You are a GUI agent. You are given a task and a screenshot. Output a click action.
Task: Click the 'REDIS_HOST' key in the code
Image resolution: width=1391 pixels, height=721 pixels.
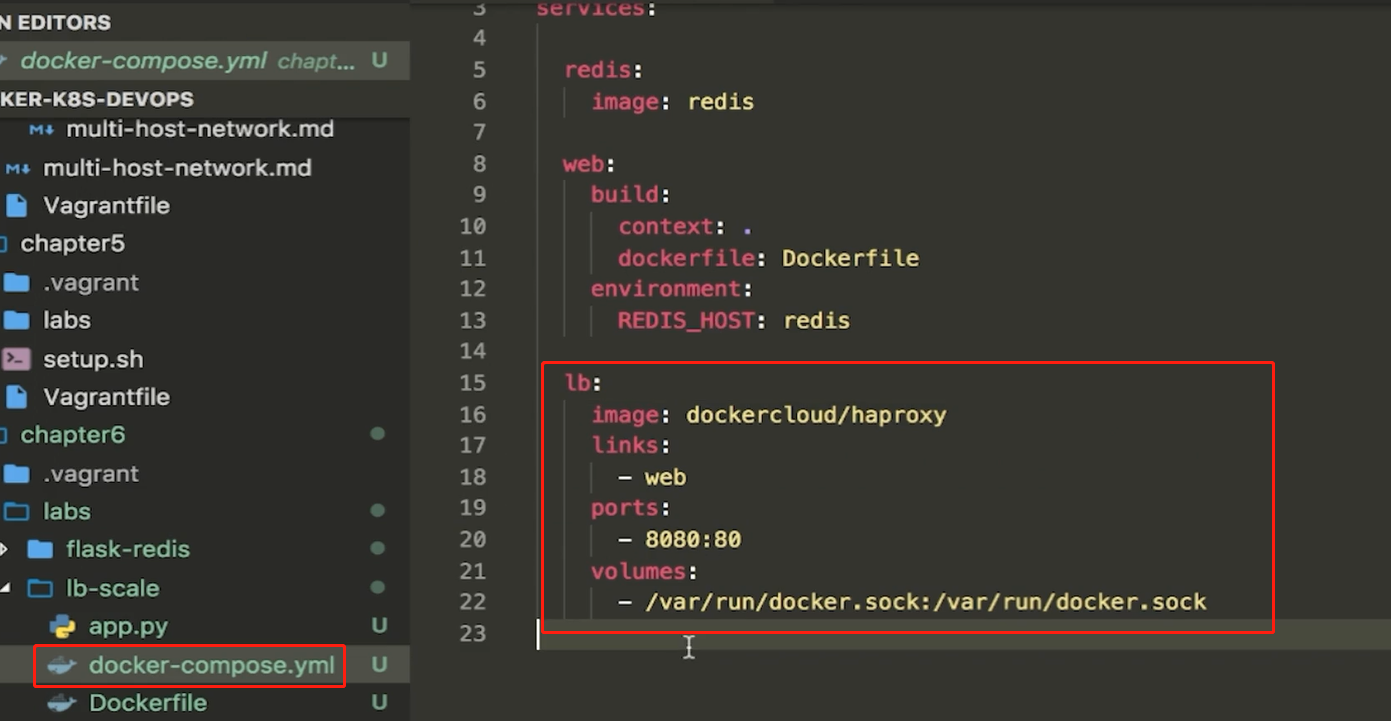tap(686, 321)
